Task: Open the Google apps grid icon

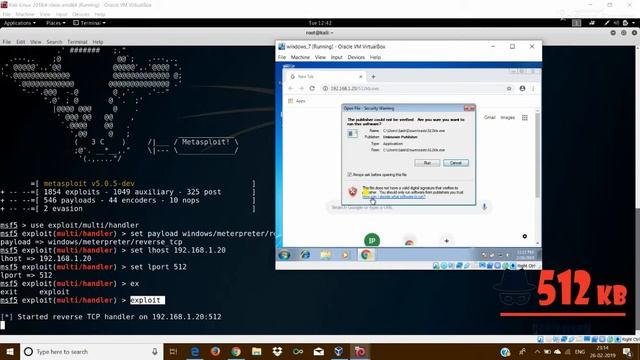Action: coord(524,118)
